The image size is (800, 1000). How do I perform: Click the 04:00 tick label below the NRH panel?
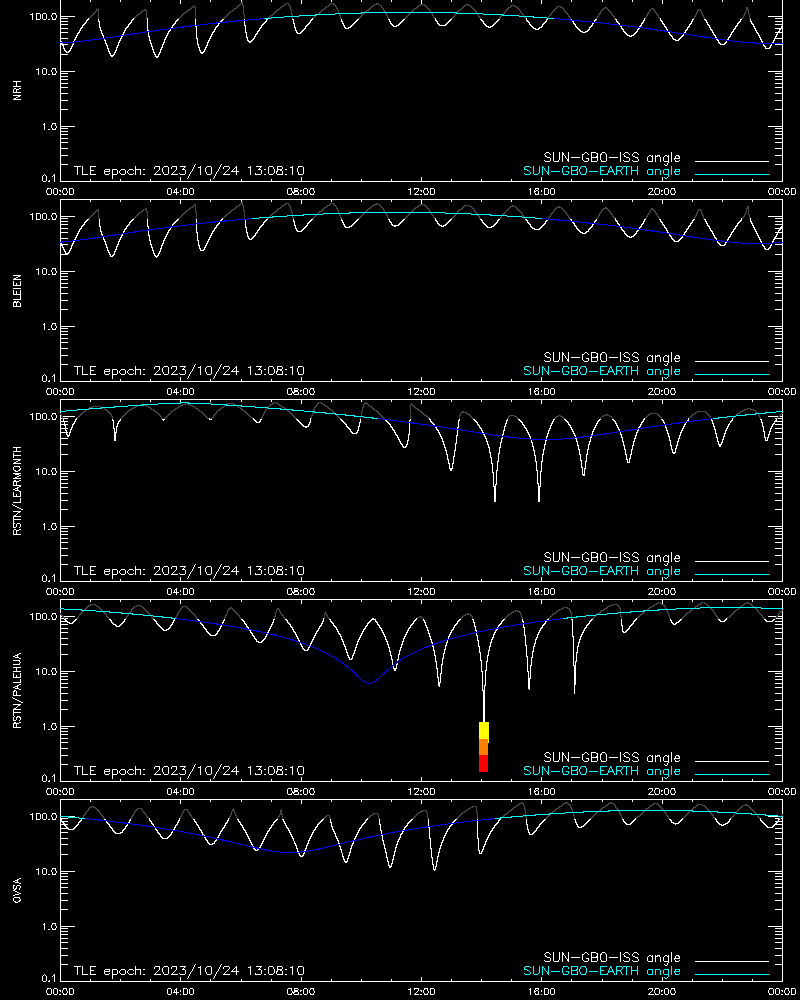181,192
